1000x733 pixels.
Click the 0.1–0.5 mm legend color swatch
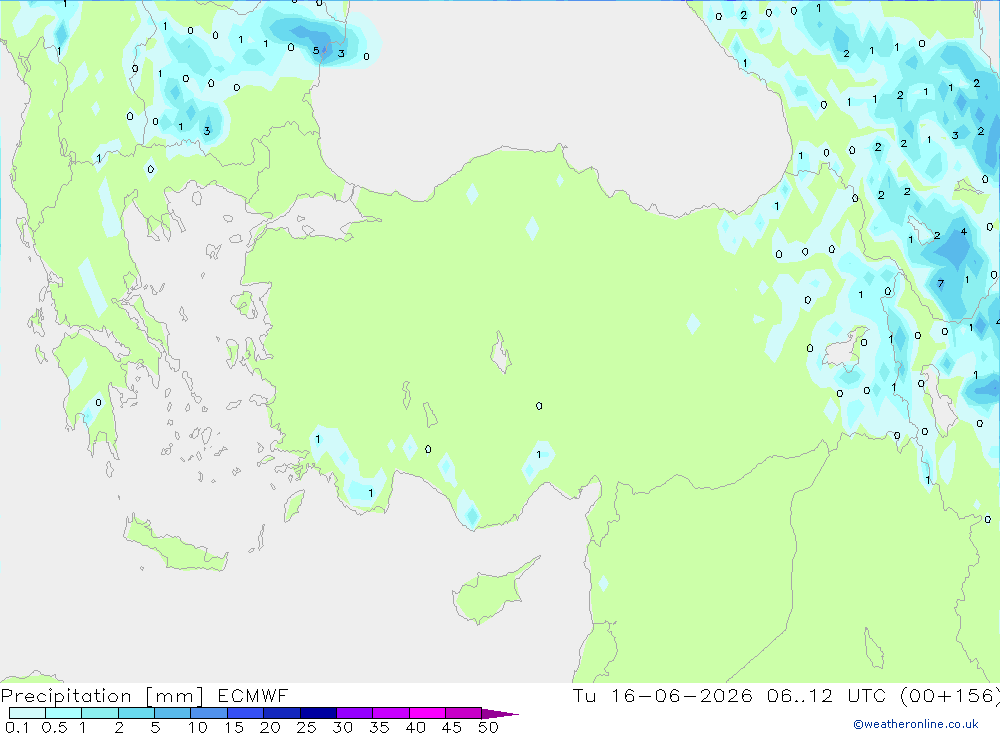tap(27, 713)
